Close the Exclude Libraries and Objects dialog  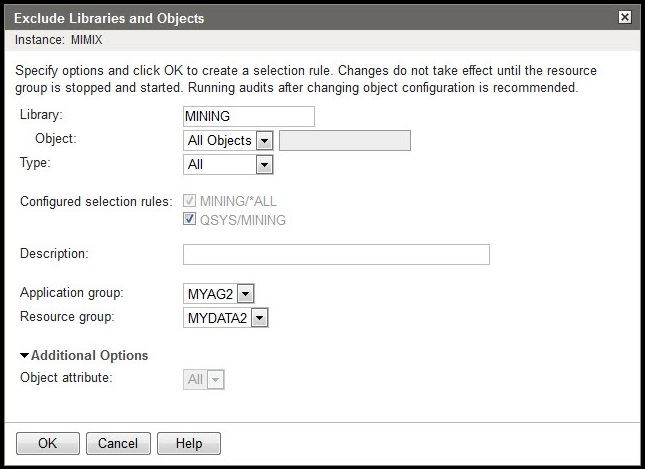(625, 17)
